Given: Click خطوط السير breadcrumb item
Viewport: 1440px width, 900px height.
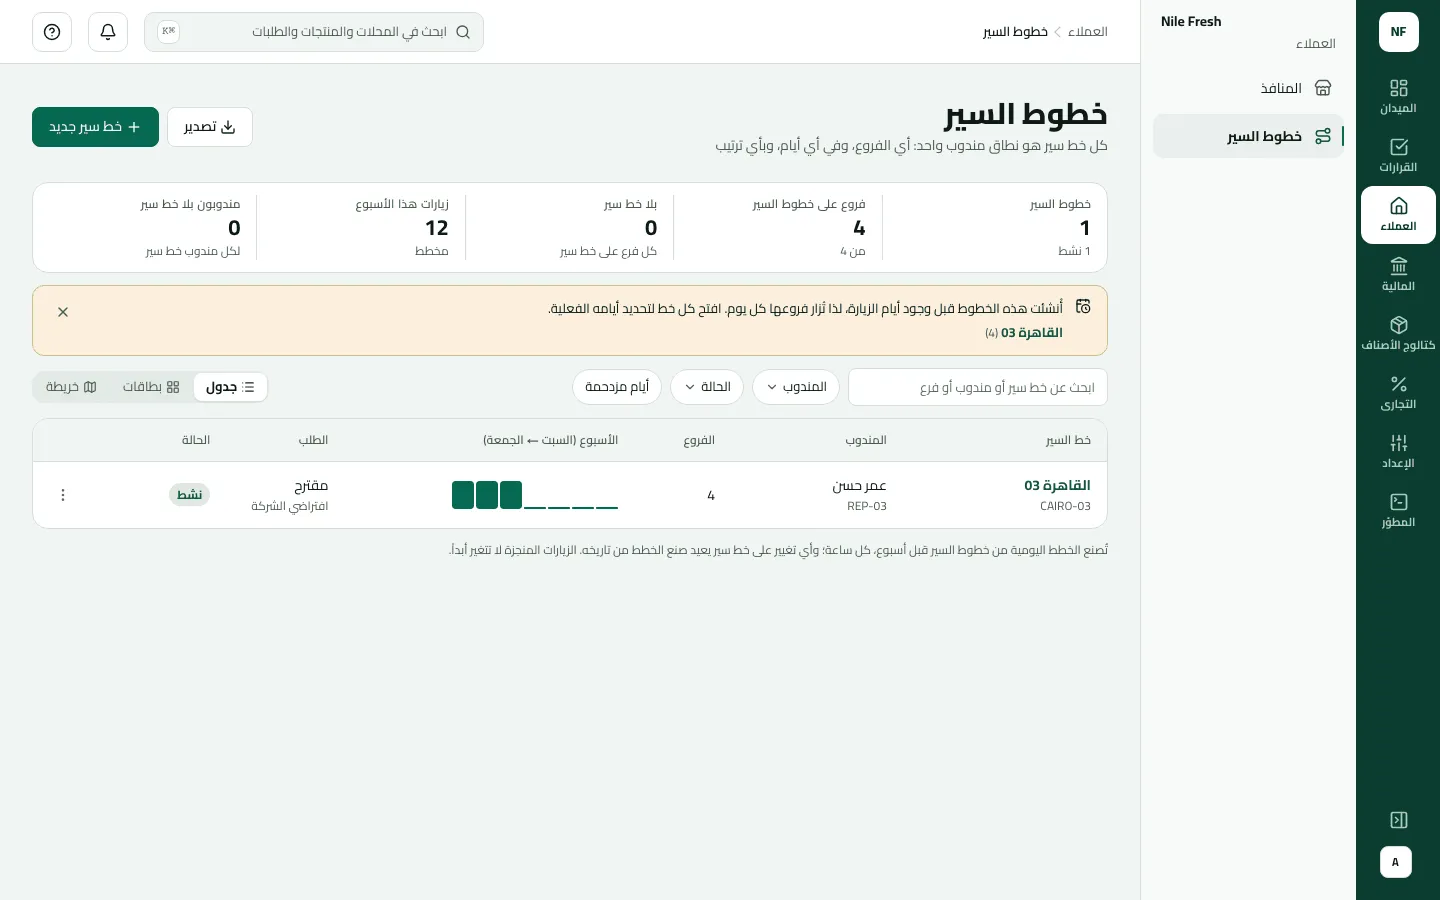Looking at the screenshot, I should pos(1015,32).
